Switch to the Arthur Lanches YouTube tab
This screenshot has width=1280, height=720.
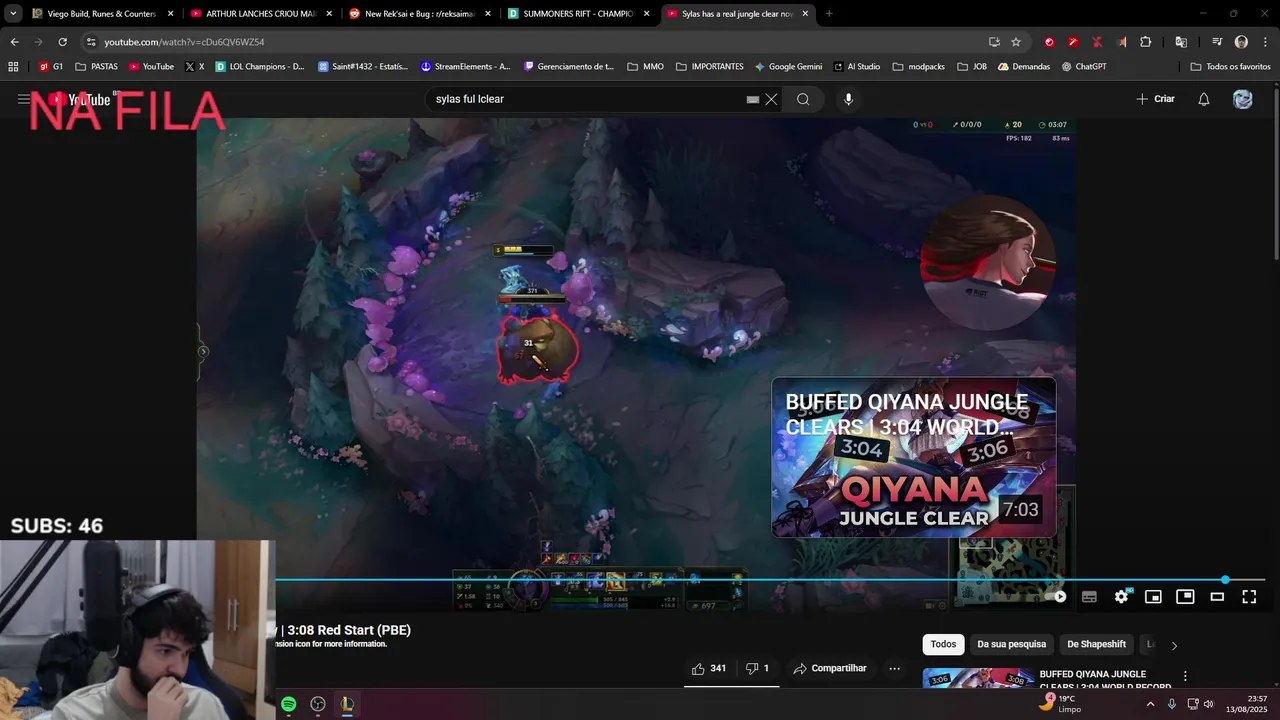(260, 14)
